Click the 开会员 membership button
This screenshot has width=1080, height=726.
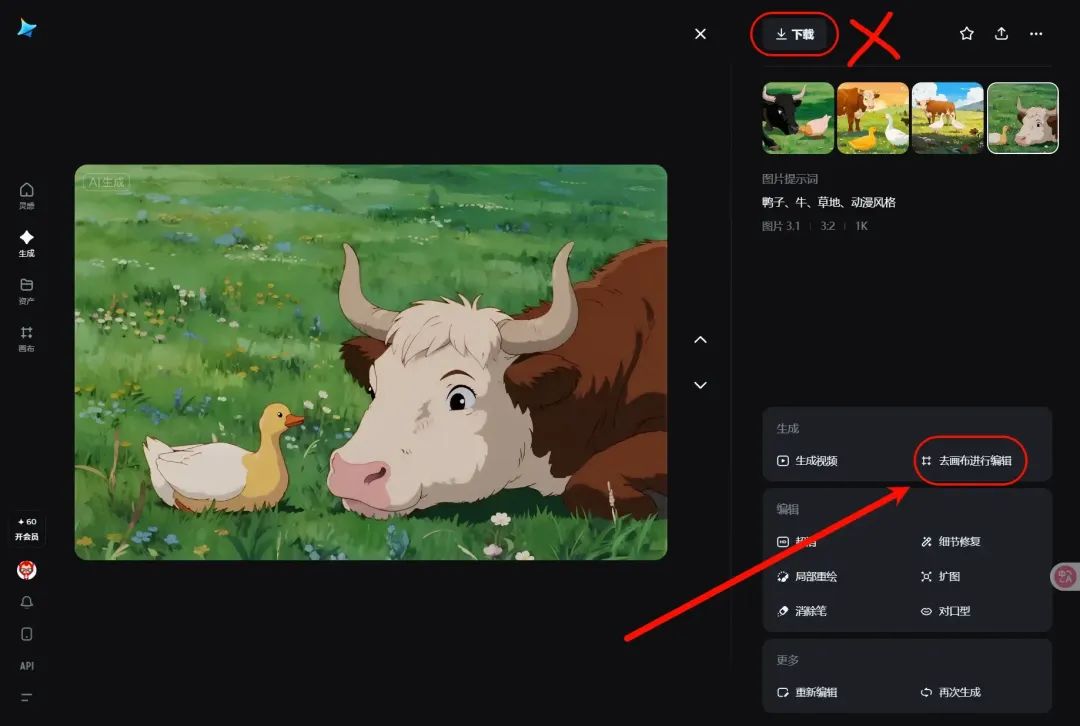[x=27, y=529]
